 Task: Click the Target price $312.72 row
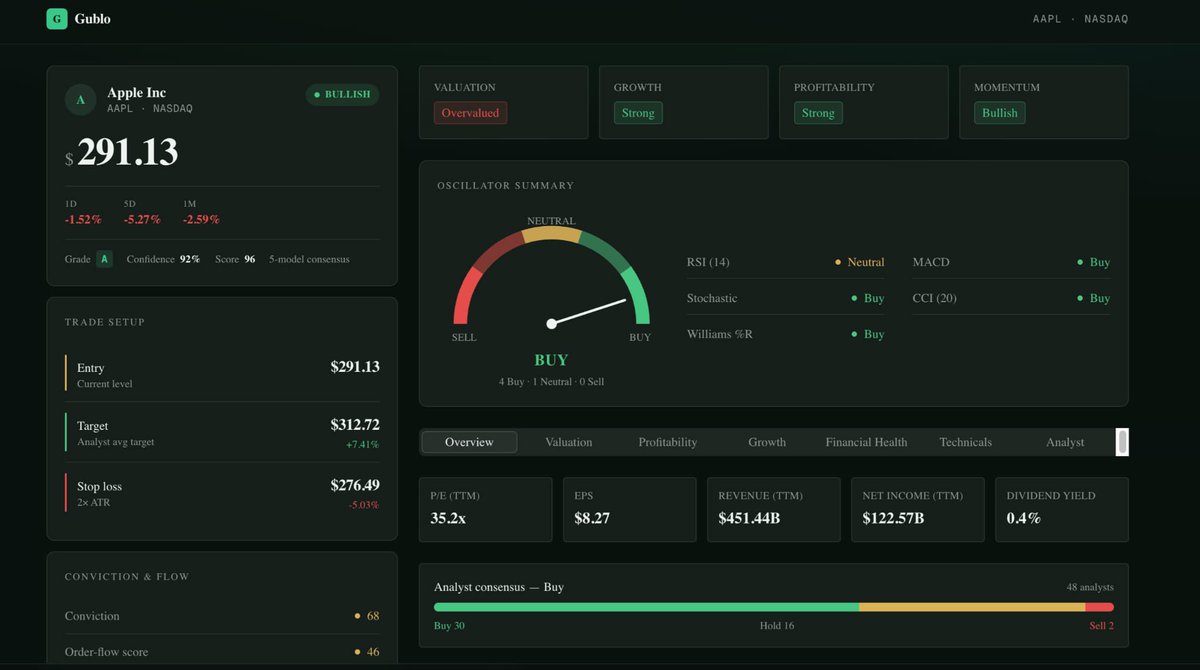[x=222, y=432]
